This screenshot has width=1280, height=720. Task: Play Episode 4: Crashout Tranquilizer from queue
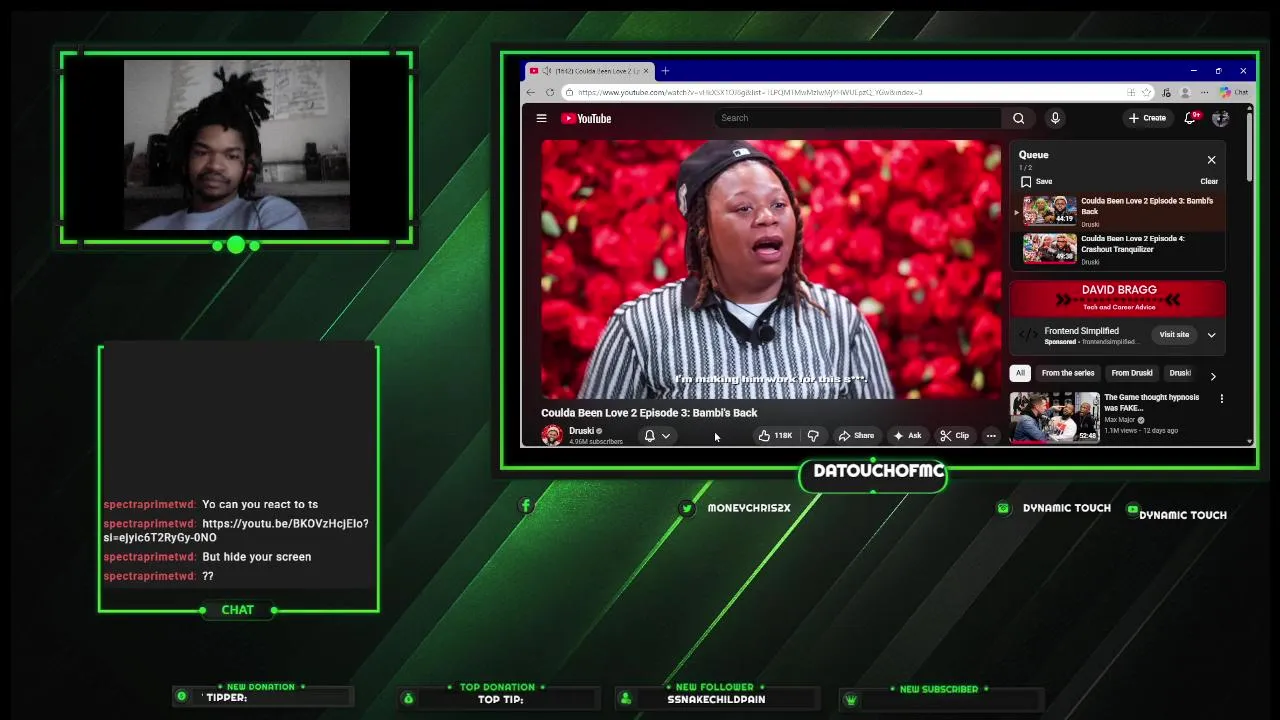point(1118,249)
